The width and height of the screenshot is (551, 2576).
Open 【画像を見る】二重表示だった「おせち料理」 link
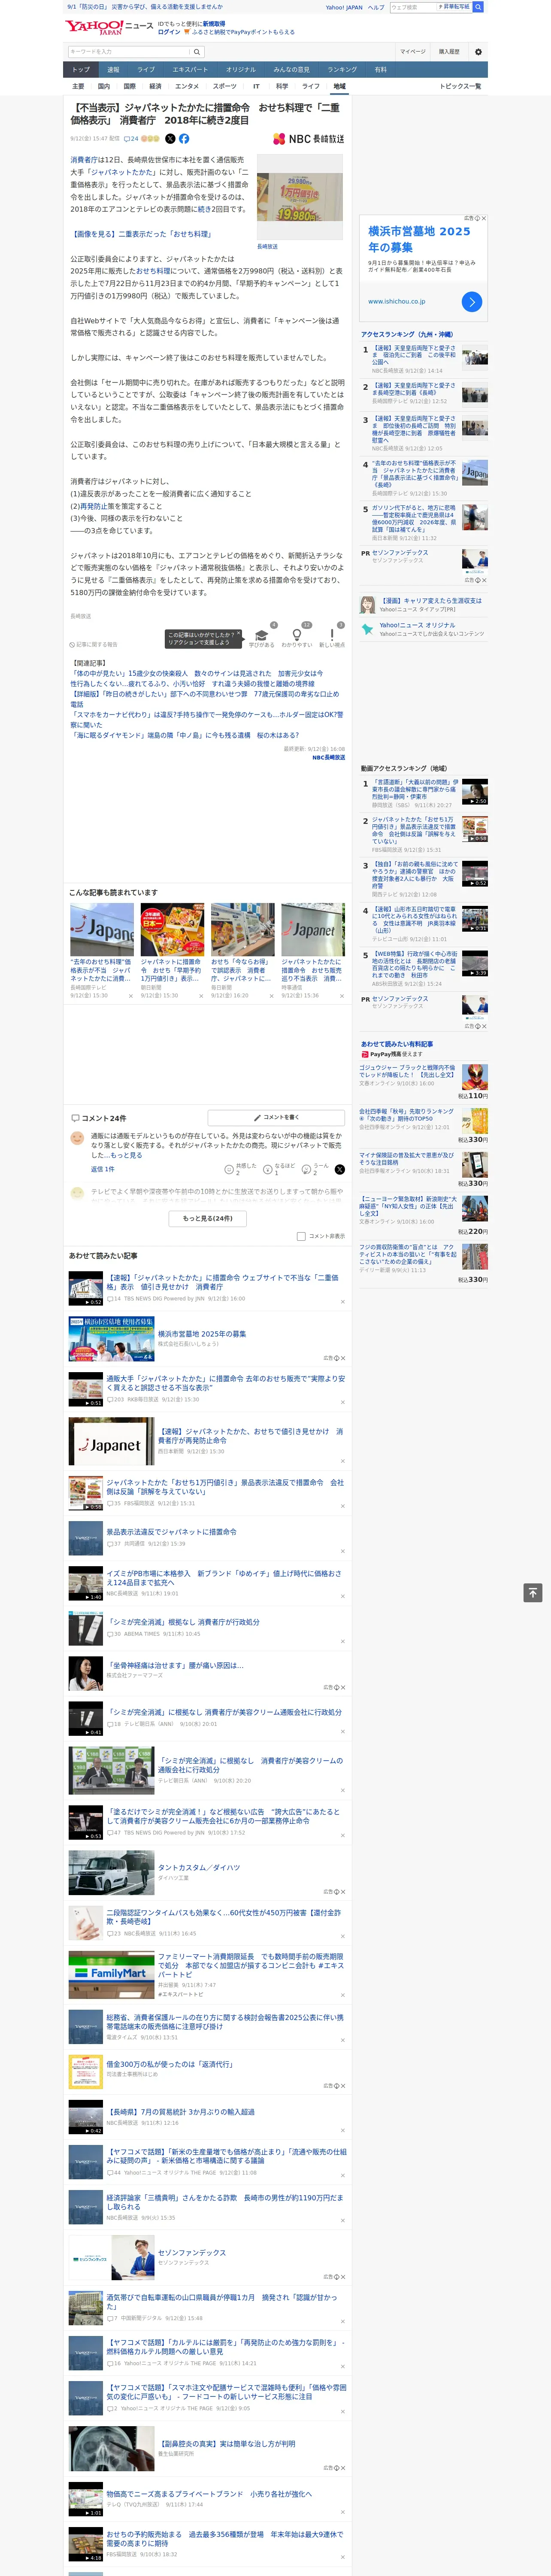(142, 234)
